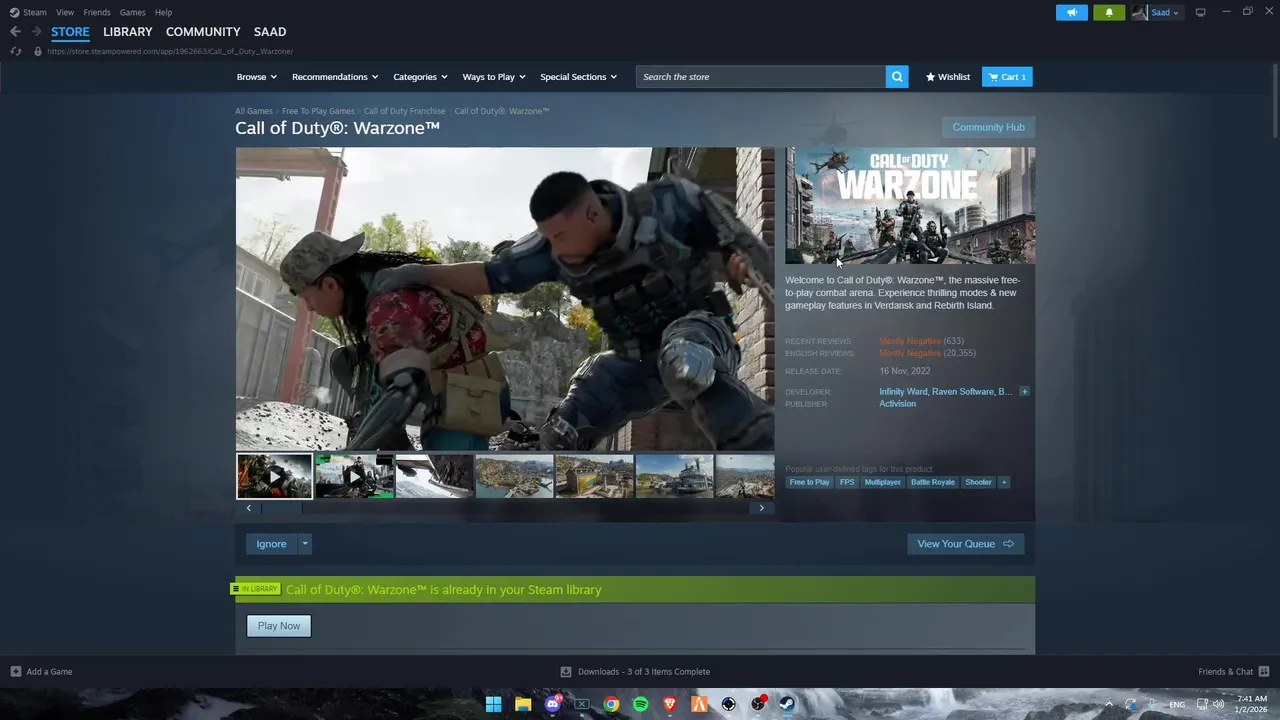Select the Shooter tag

pos(978,482)
